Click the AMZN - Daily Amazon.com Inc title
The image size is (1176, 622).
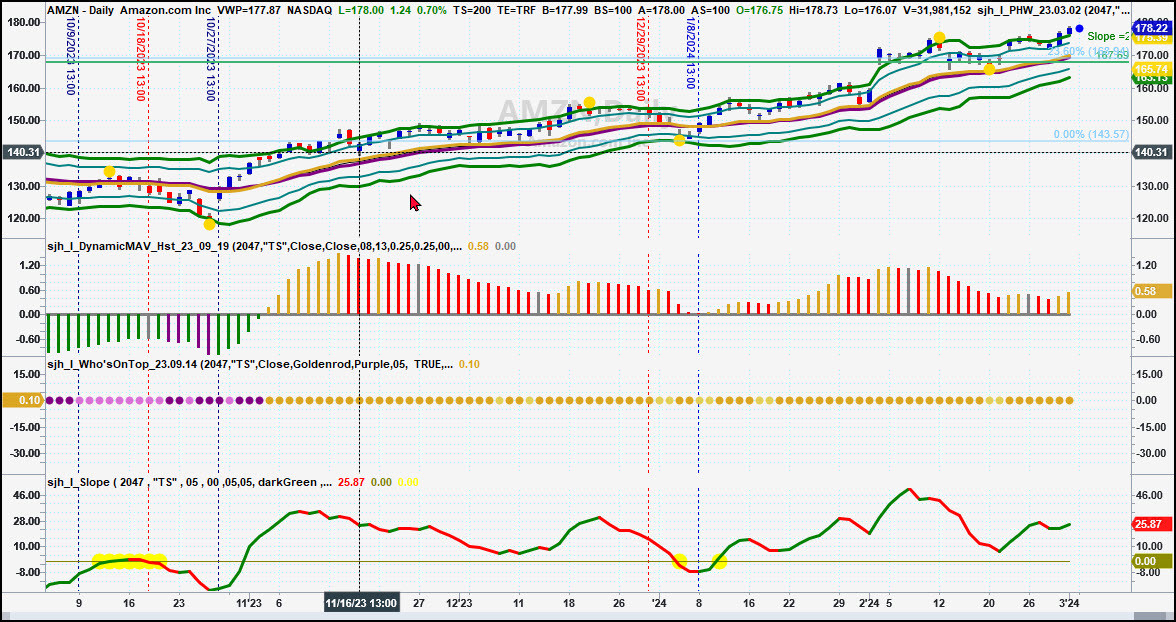tap(128, 11)
